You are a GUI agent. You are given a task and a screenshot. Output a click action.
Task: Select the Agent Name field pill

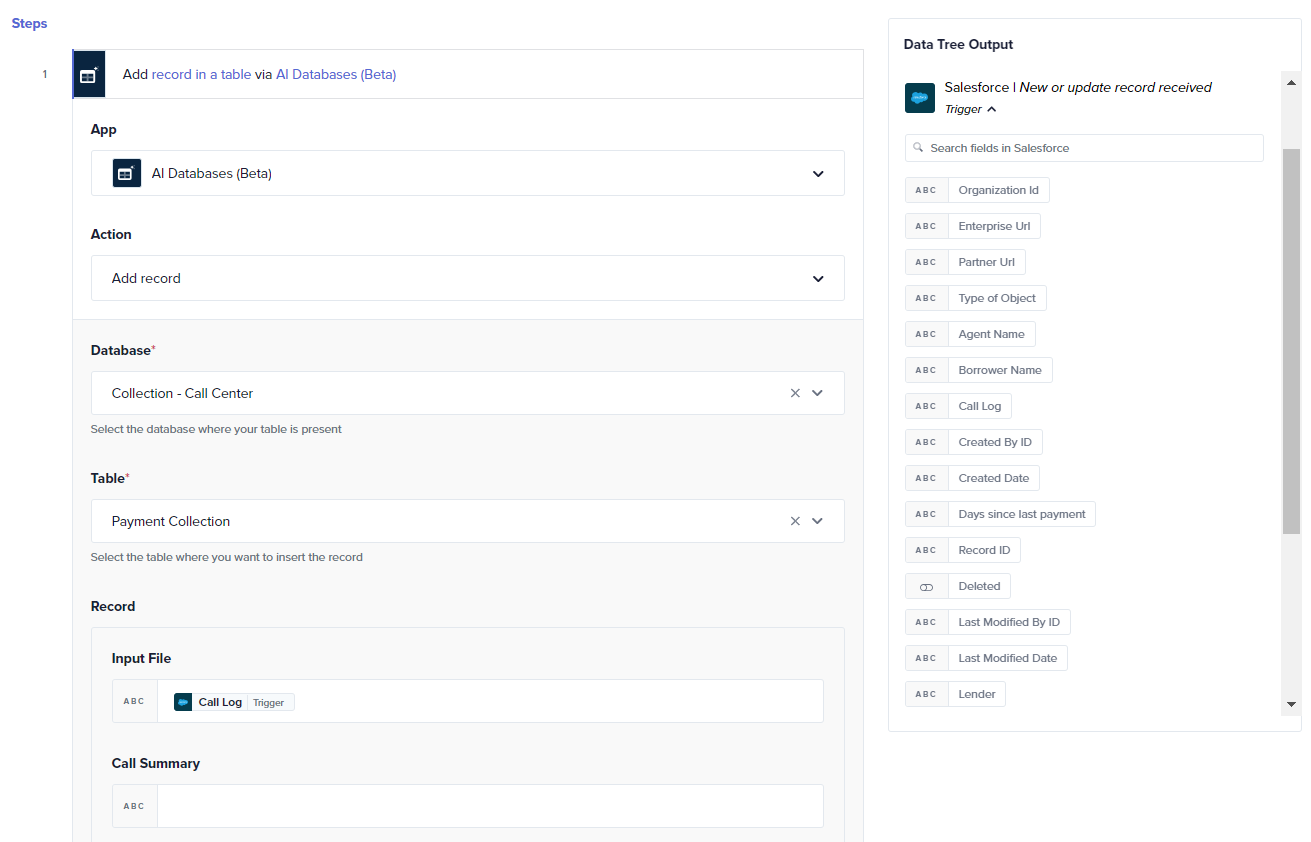click(x=970, y=334)
